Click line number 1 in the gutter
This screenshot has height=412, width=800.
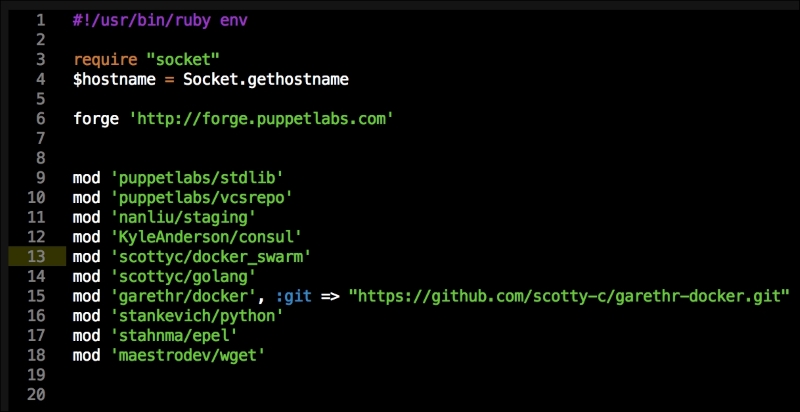pyautogui.click(x=37, y=21)
